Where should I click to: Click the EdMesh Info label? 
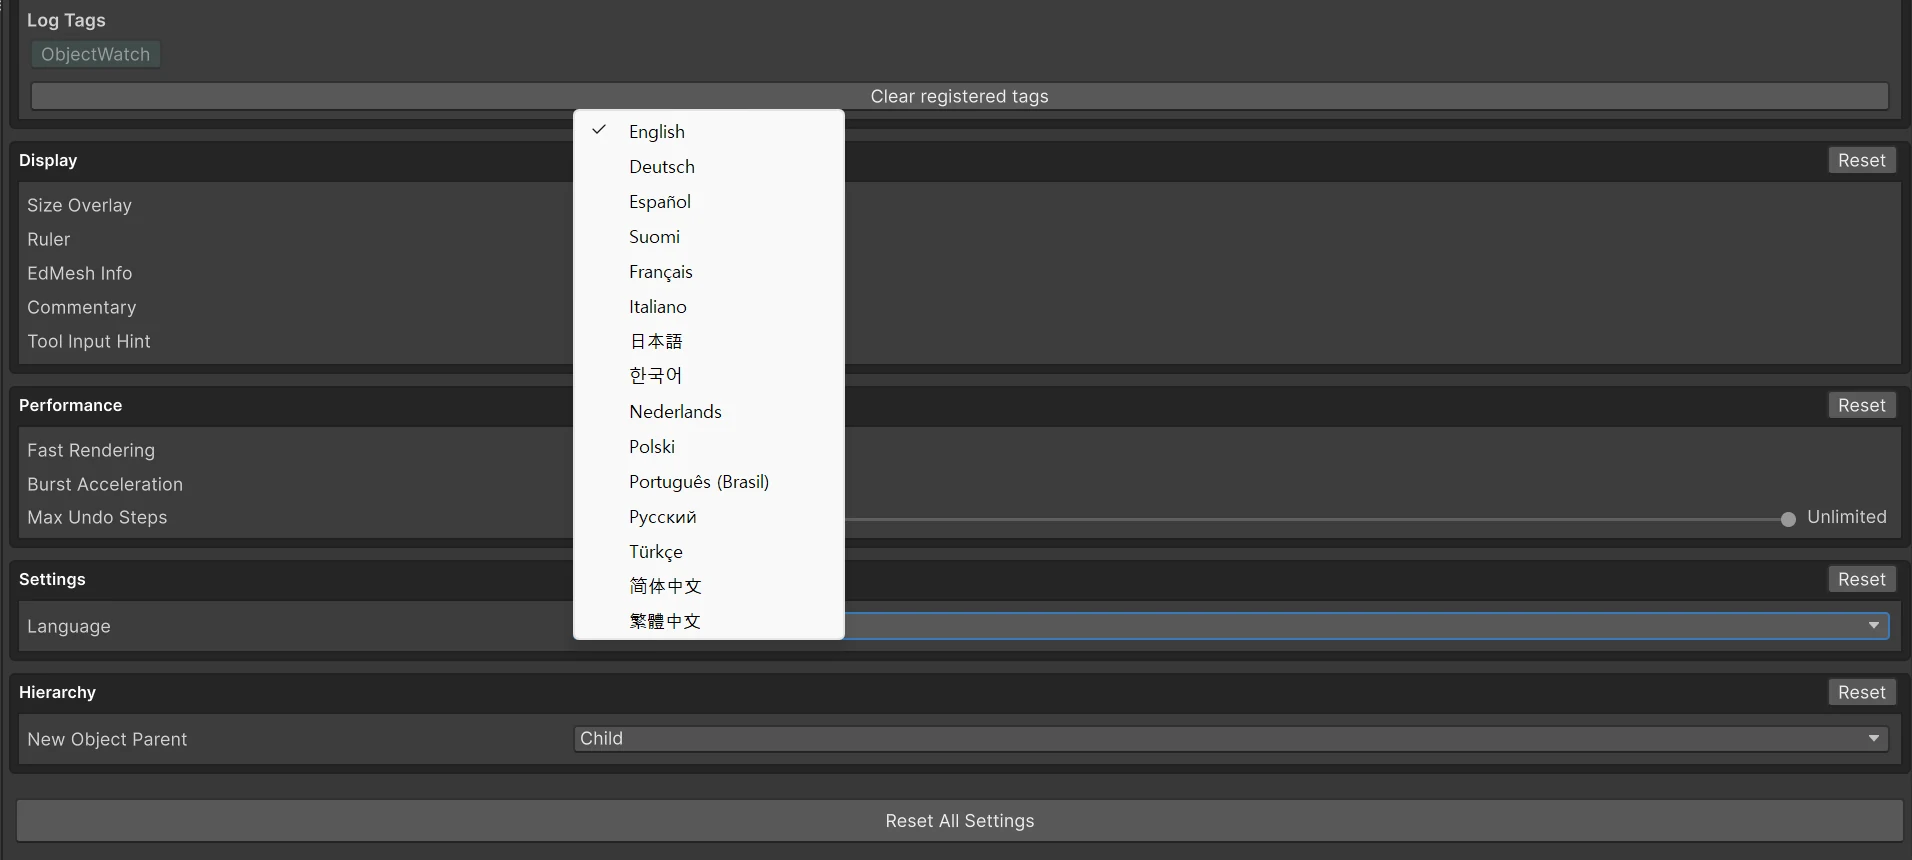(x=79, y=273)
